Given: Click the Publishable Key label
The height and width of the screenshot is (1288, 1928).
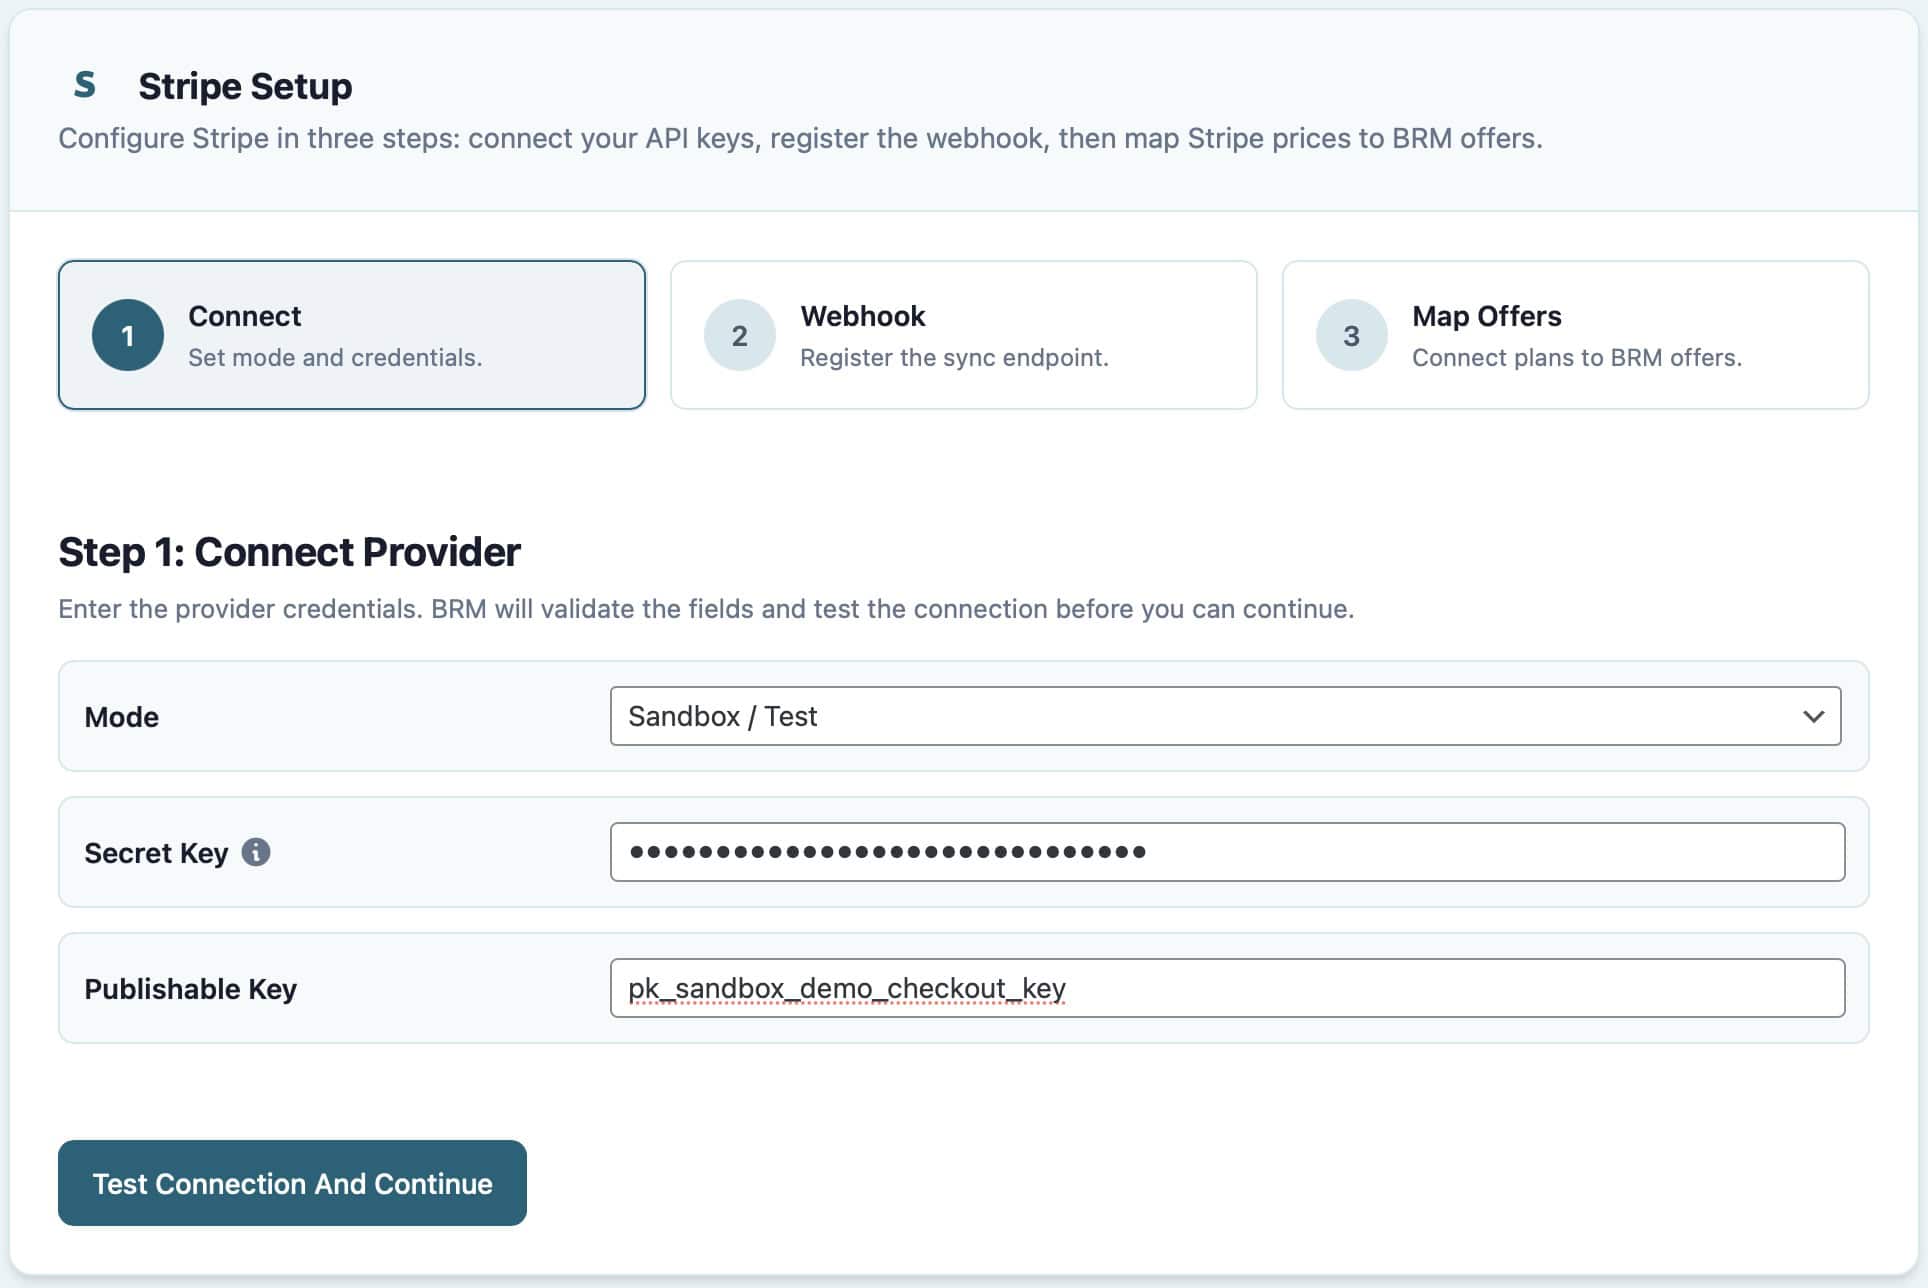Looking at the screenshot, I should click(x=190, y=989).
